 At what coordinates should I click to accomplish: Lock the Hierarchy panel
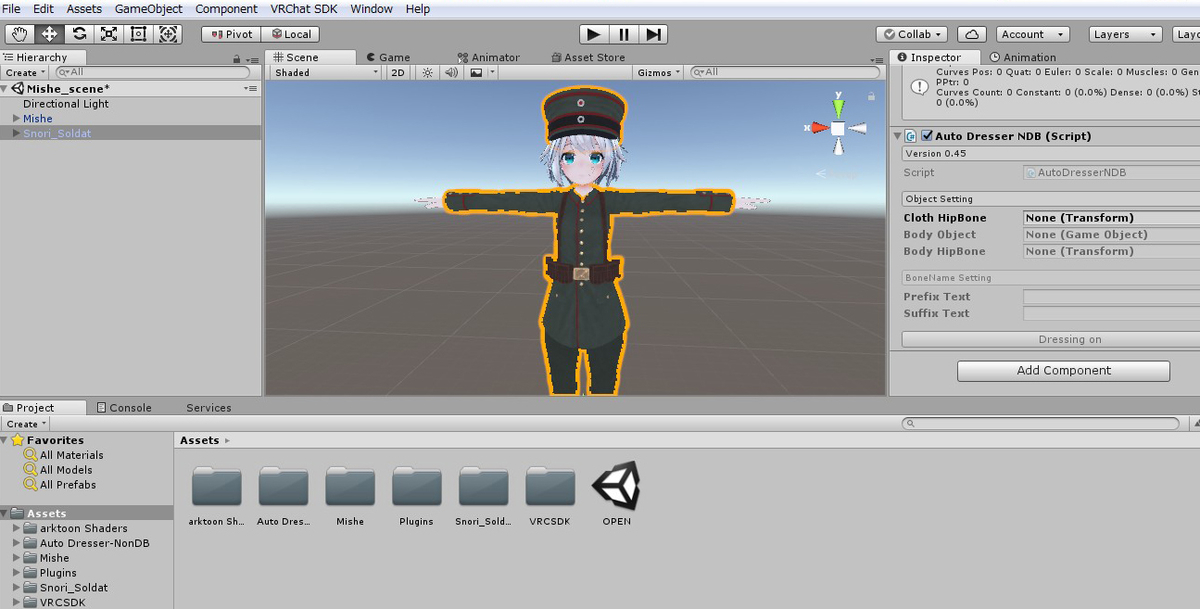pos(239,58)
